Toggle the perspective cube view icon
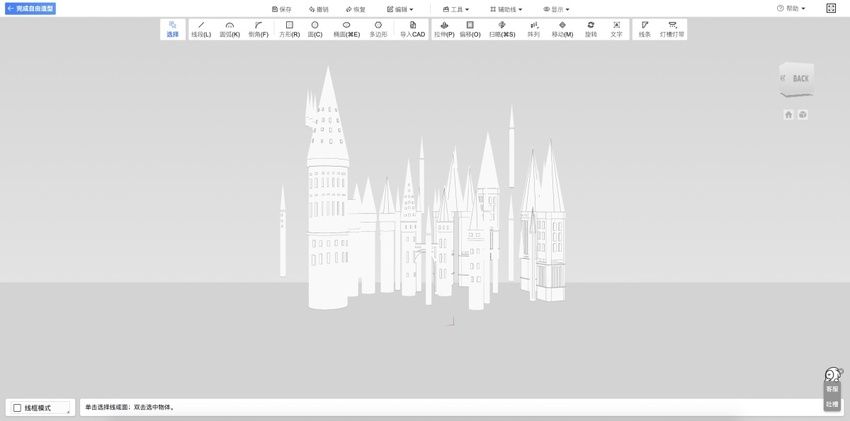 tap(802, 115)
